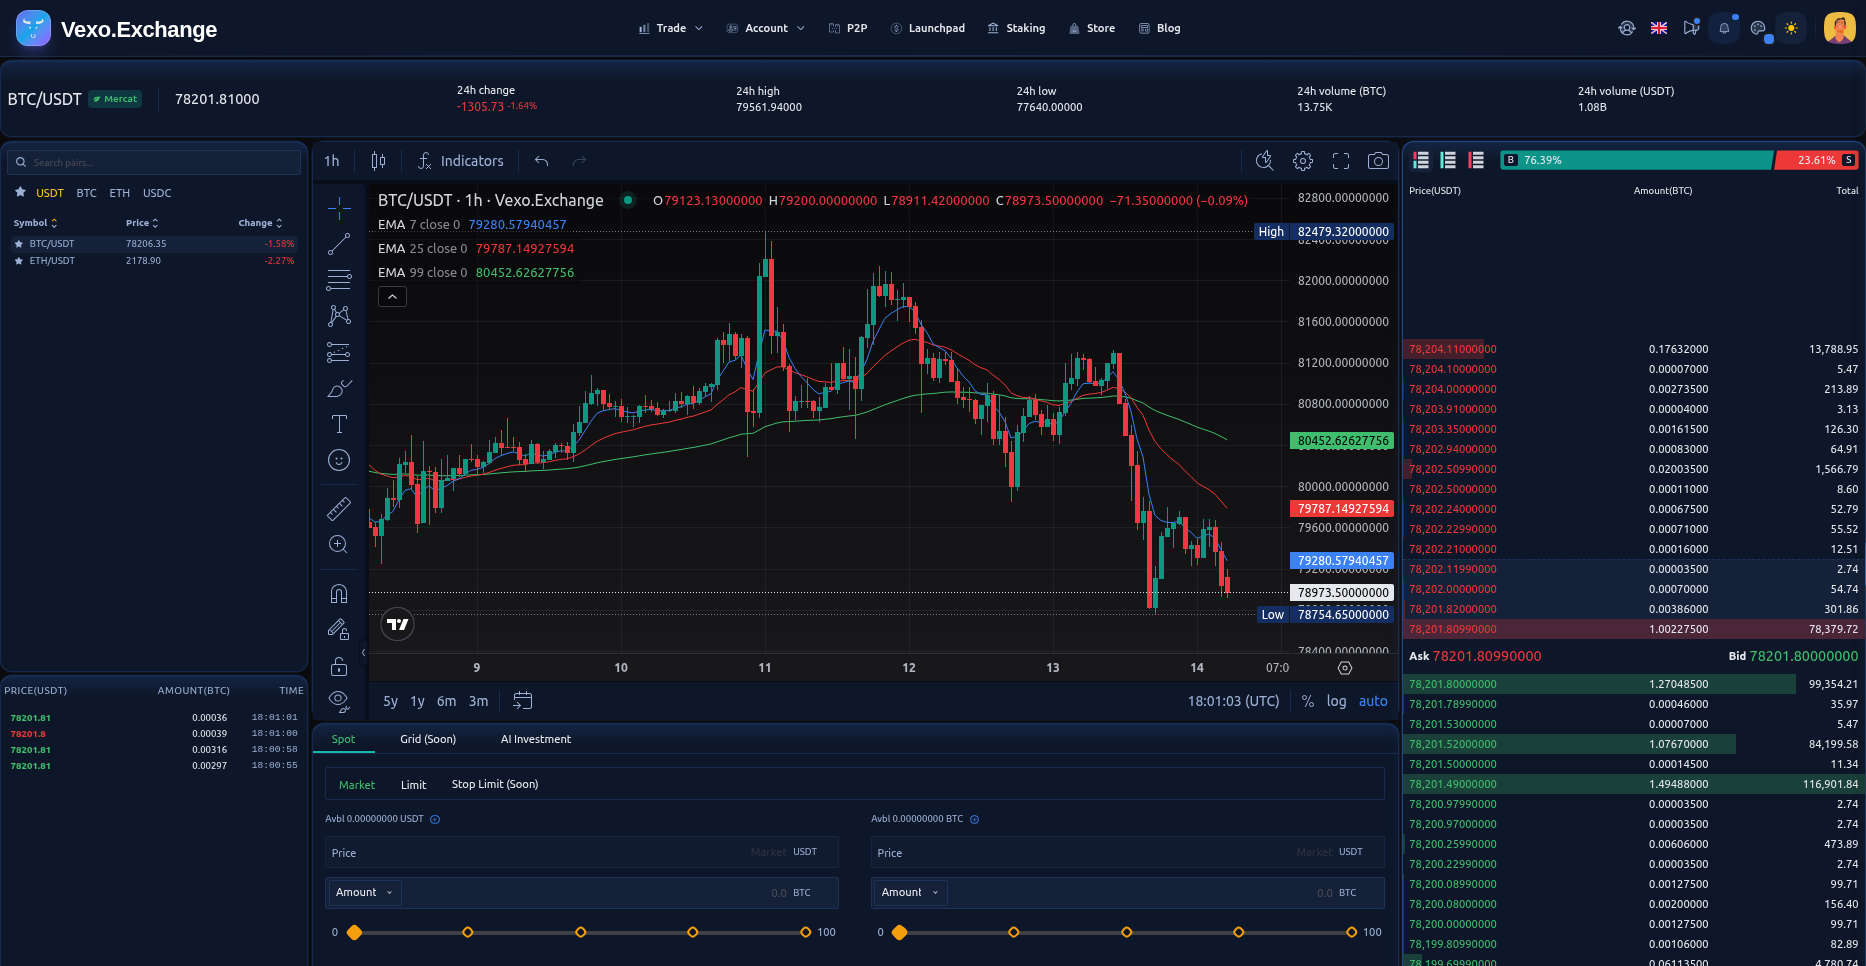This screenshot has height=966, width=1866.
Task: Show sell orders only order book view
Action: pyautogui.click(x=1476, y=160)
